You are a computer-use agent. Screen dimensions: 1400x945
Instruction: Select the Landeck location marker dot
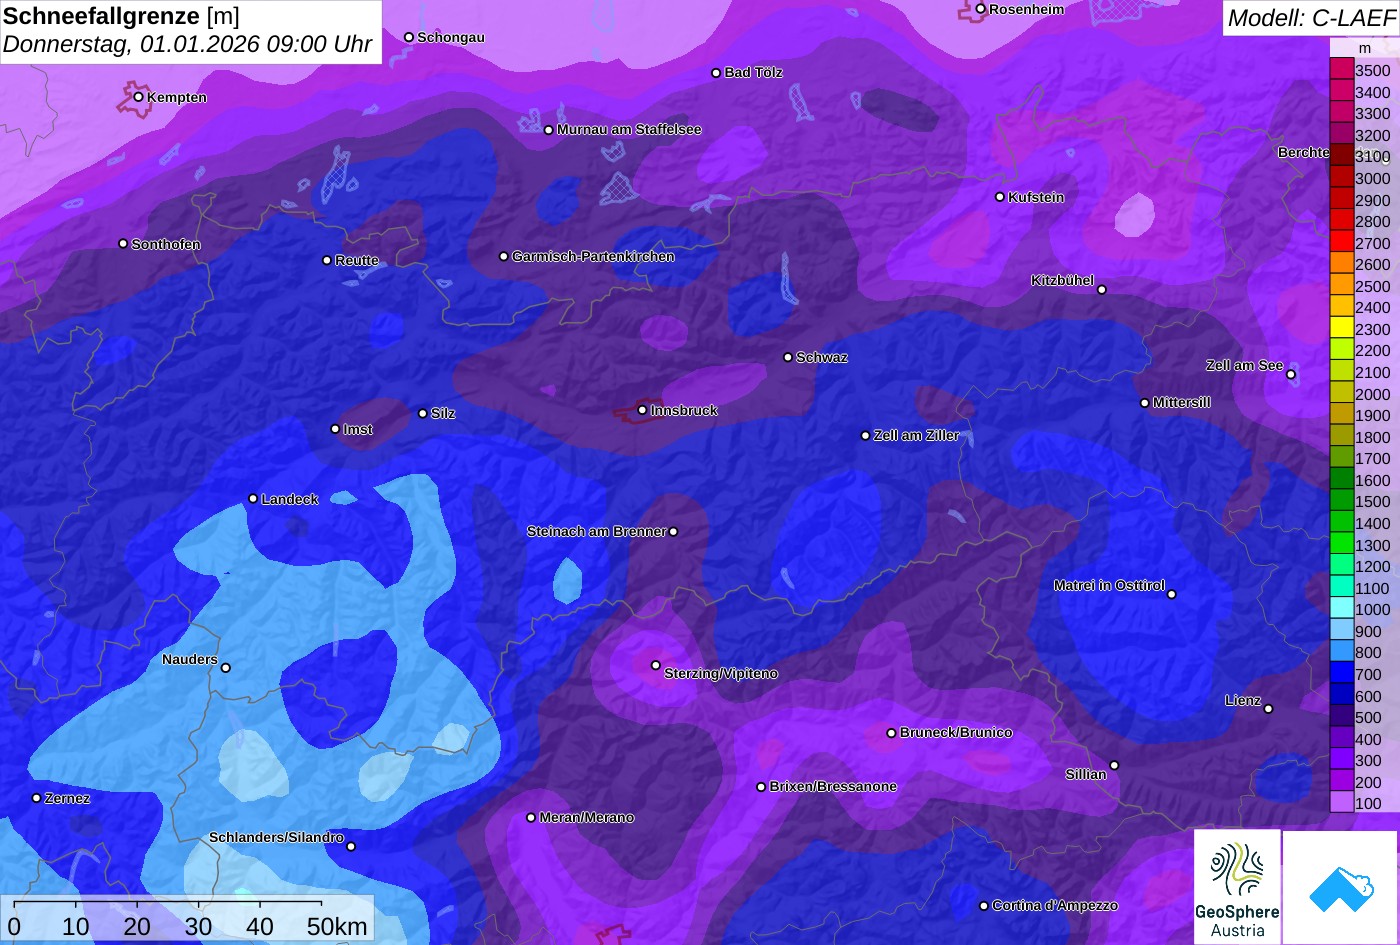click(253, 499)
